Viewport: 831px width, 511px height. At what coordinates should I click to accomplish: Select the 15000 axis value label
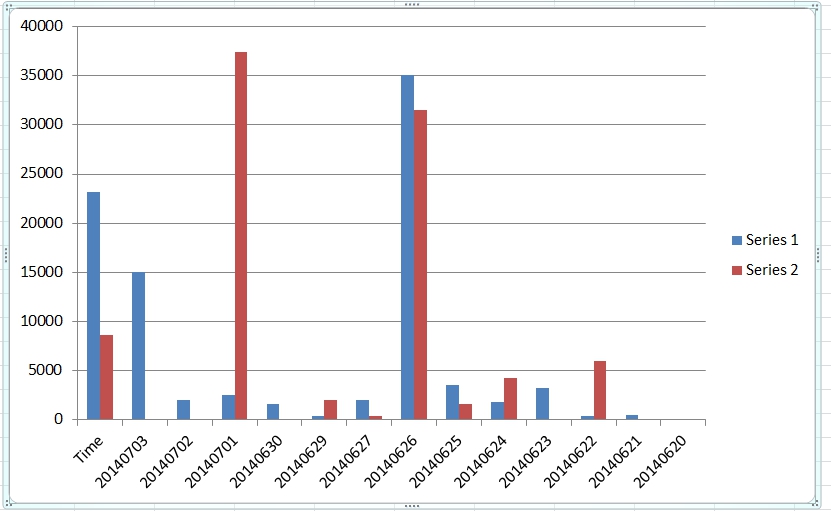pos(41,272)
